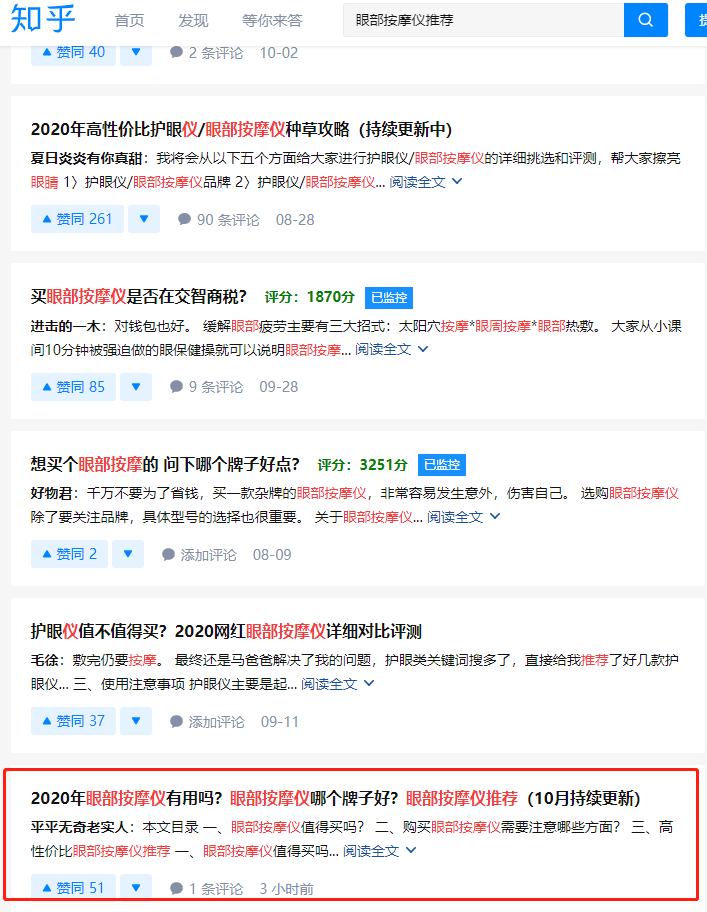The height and width of the screenshot is (912, 707).
Task: Click score text 评分: 1870分
Action: 309,297
